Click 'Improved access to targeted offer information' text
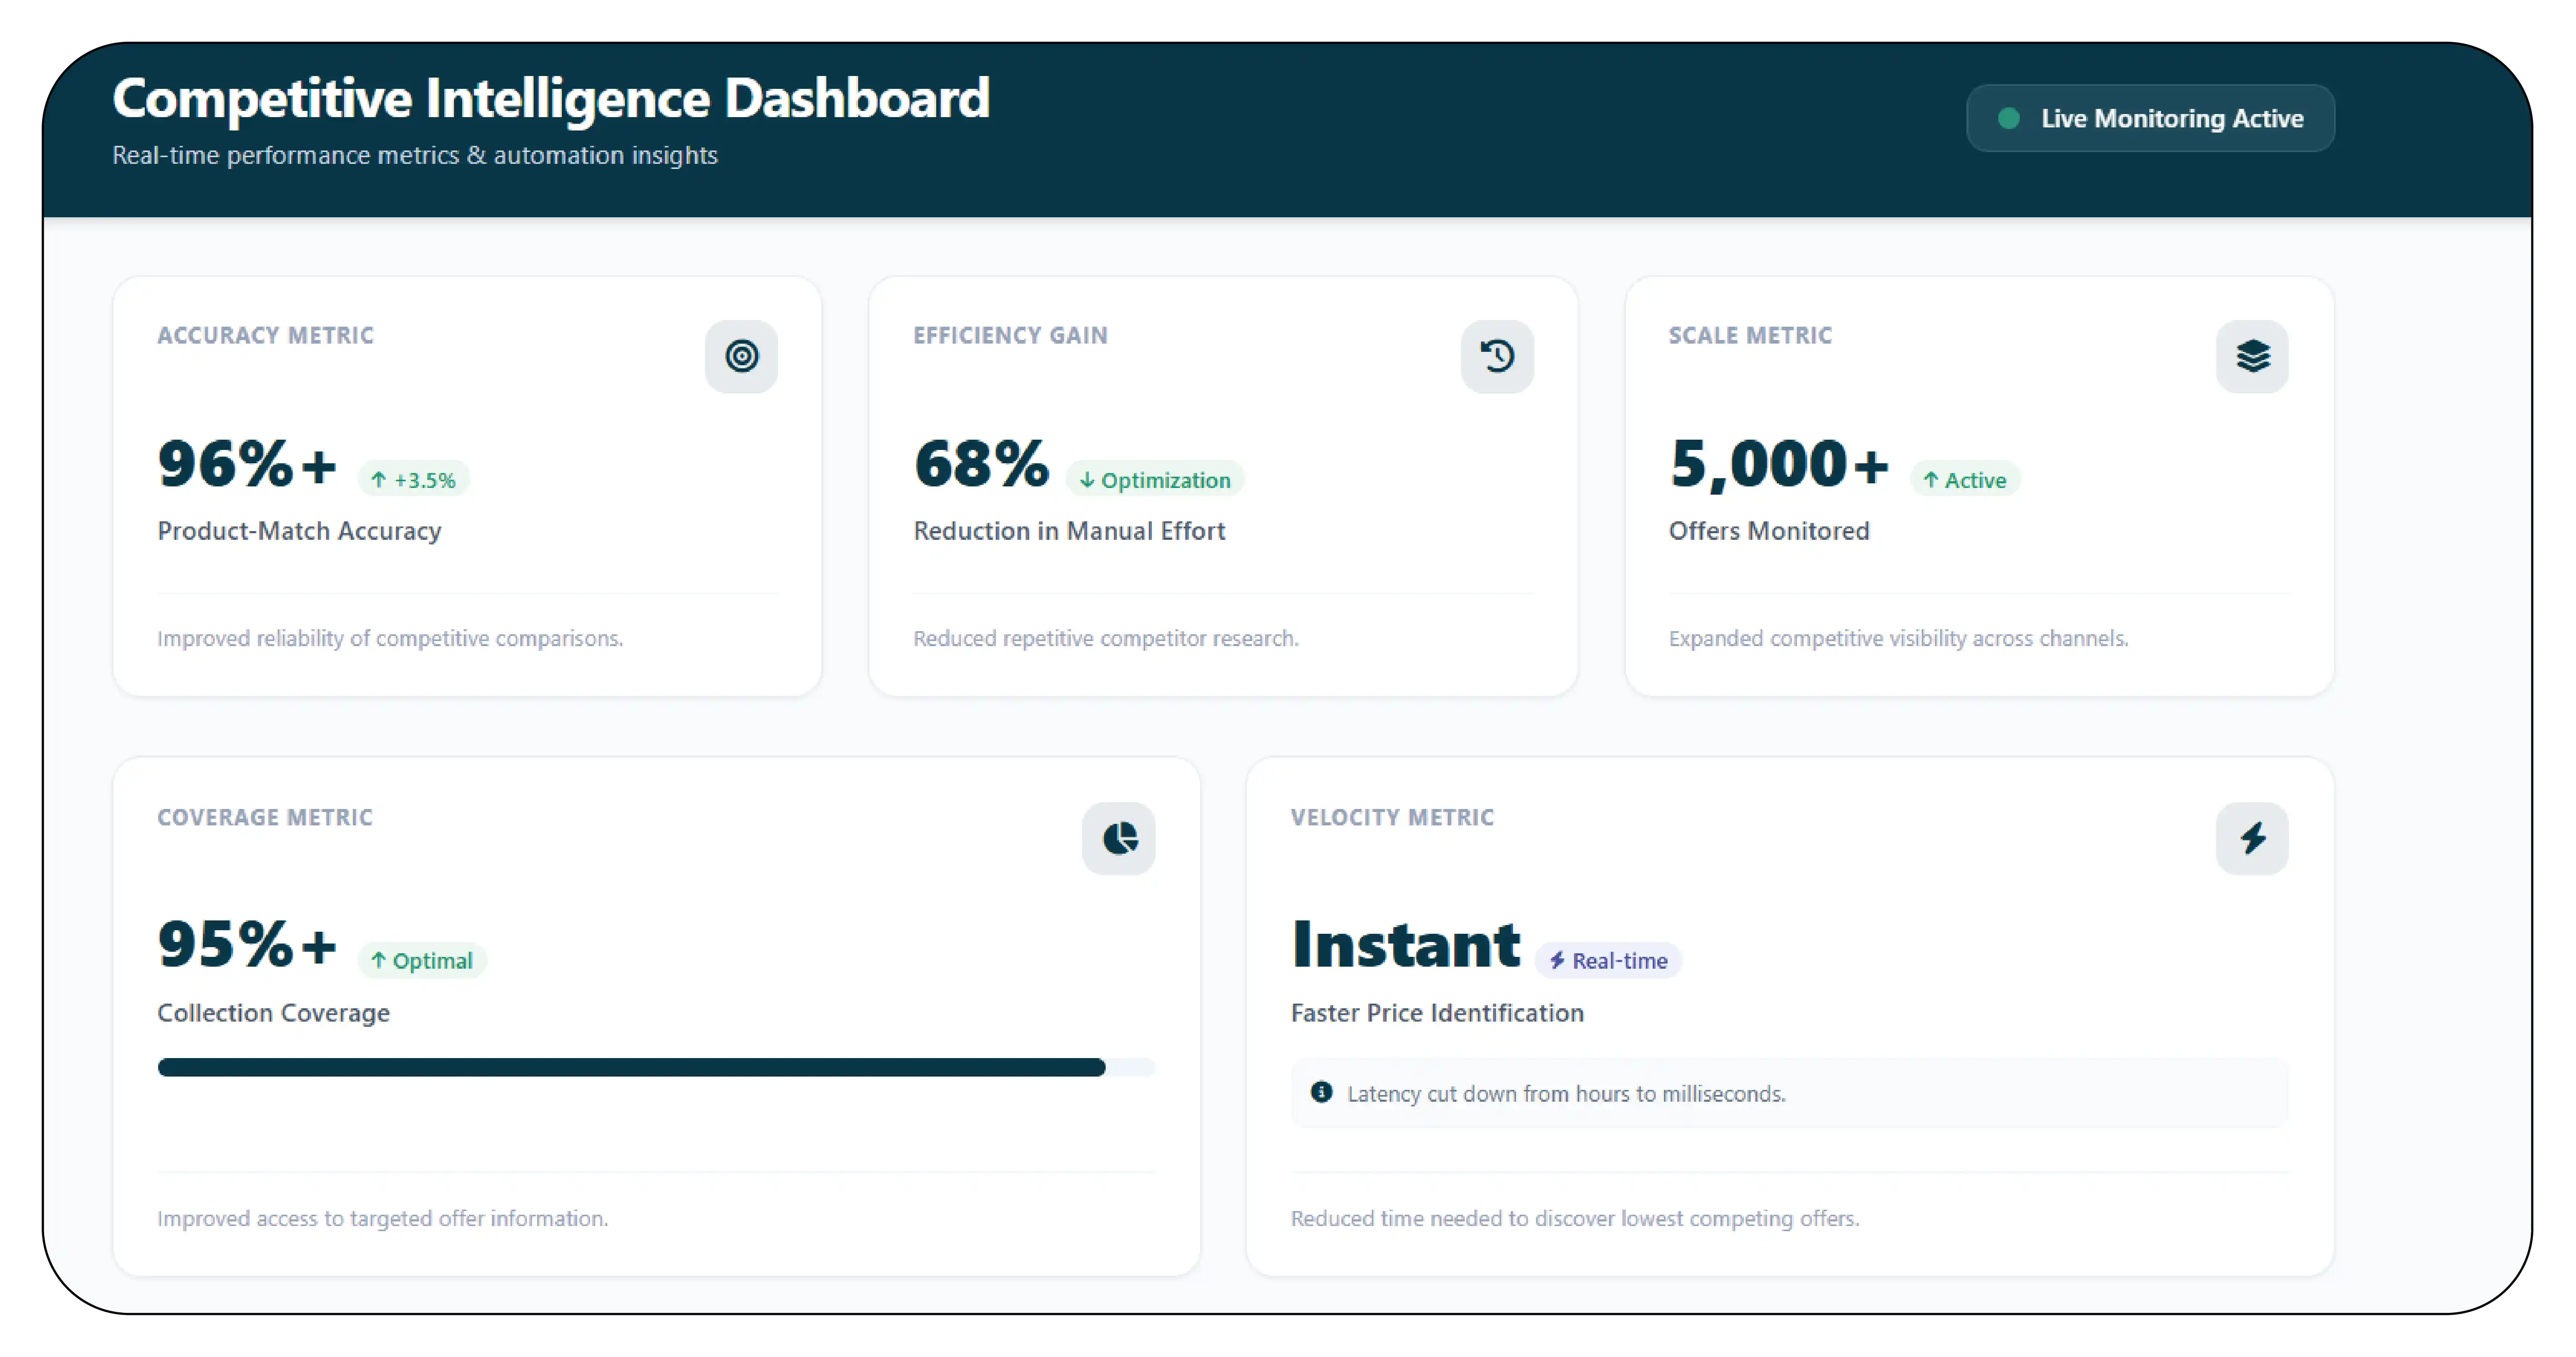This screenshot has width=2576, height=1357. [x=382, y=1219]
